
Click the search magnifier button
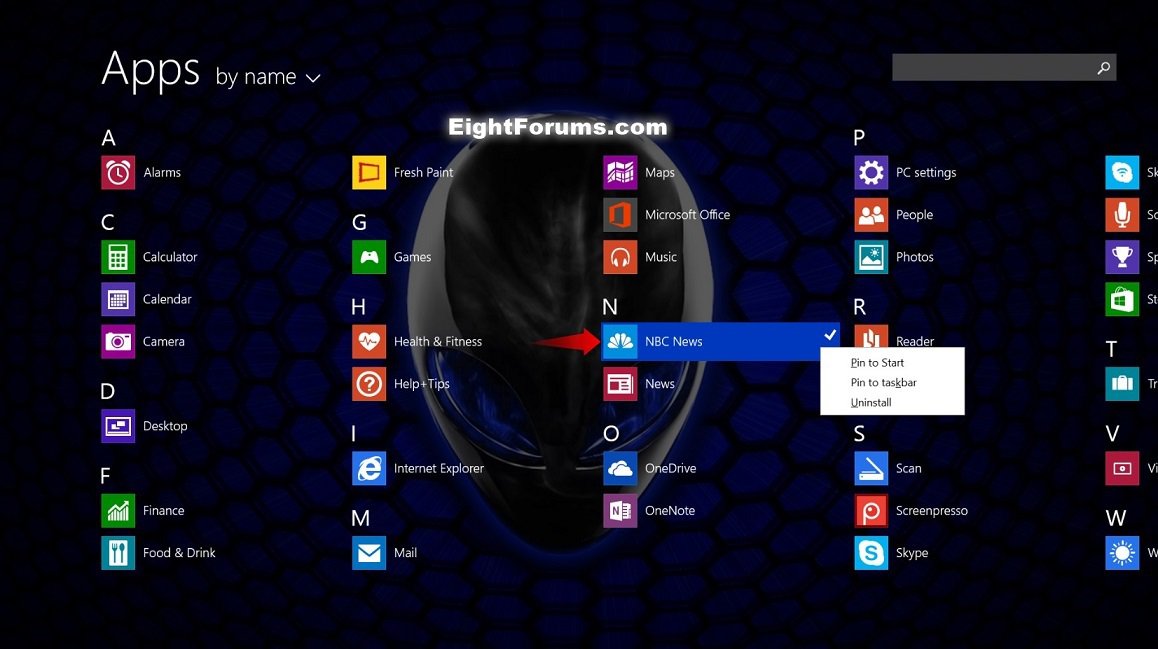click(x=1103, y=68)
